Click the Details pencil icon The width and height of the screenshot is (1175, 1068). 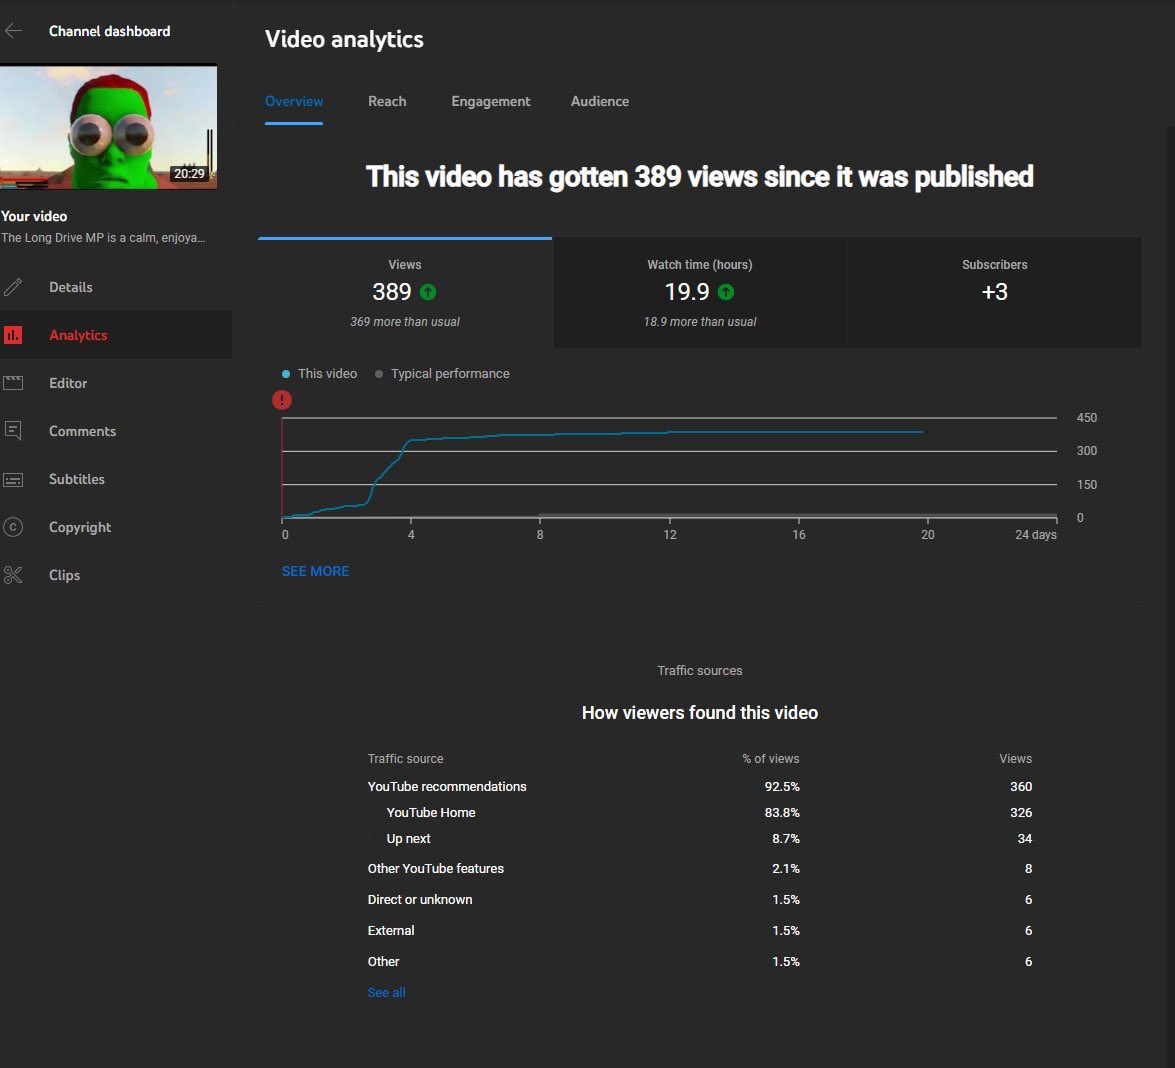click(x=13, y=287)
